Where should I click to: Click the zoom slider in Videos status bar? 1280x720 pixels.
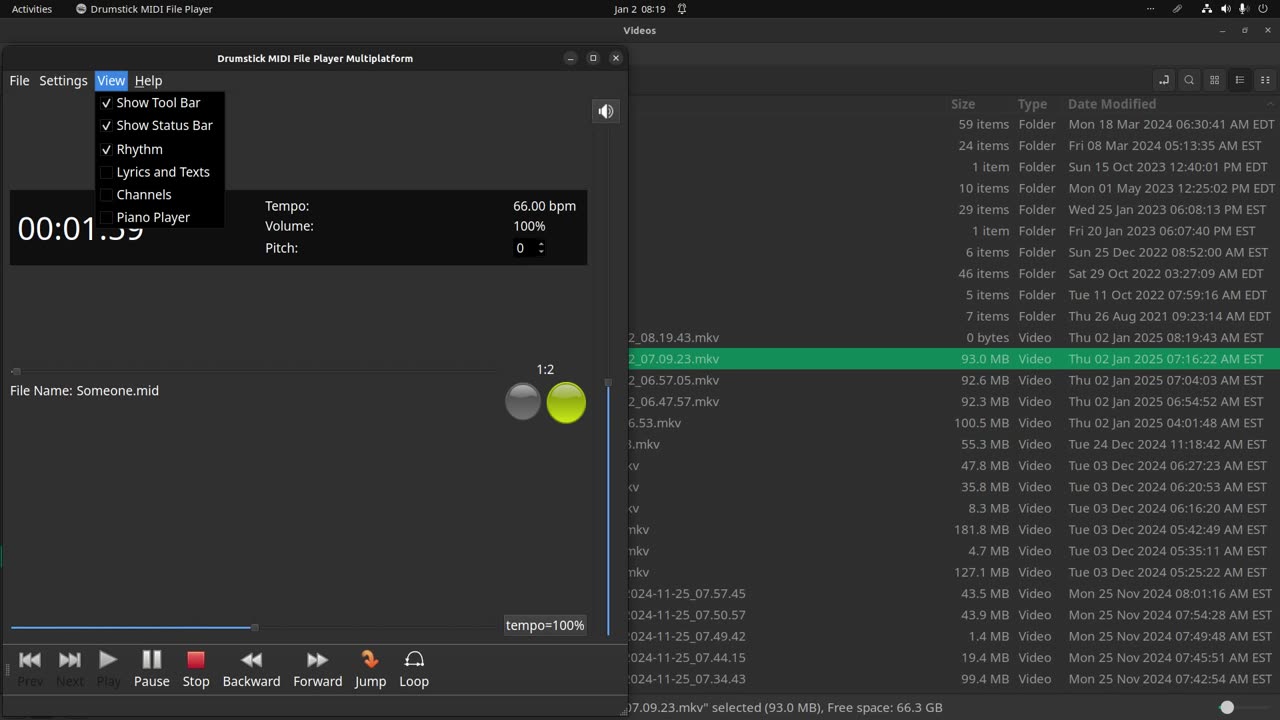point(1227,707)
